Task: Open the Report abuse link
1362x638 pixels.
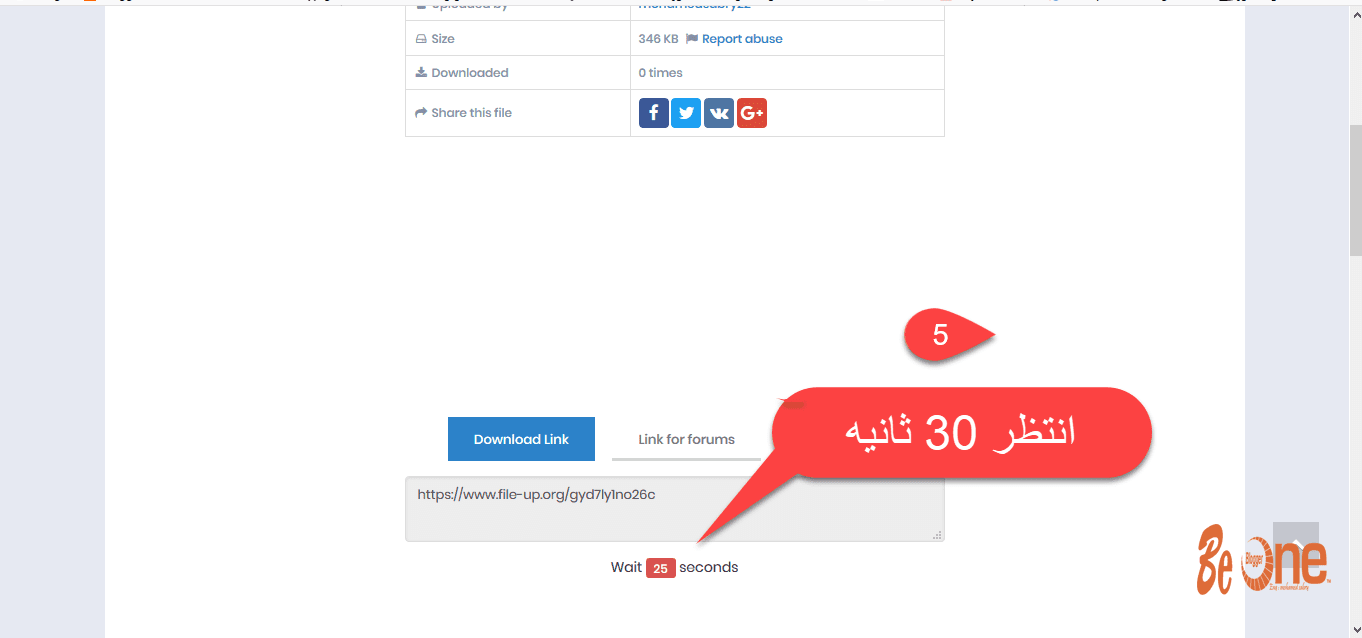Action: coord(742,39)
